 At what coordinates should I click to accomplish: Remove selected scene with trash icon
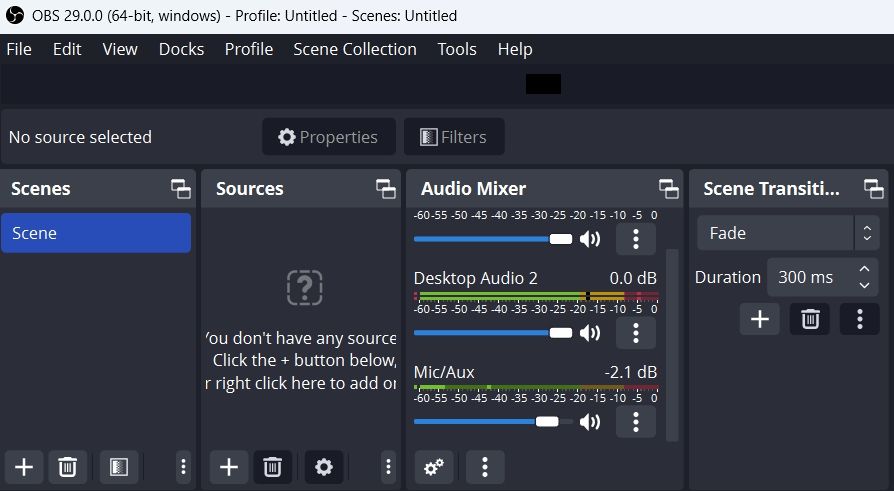point(67,467)
